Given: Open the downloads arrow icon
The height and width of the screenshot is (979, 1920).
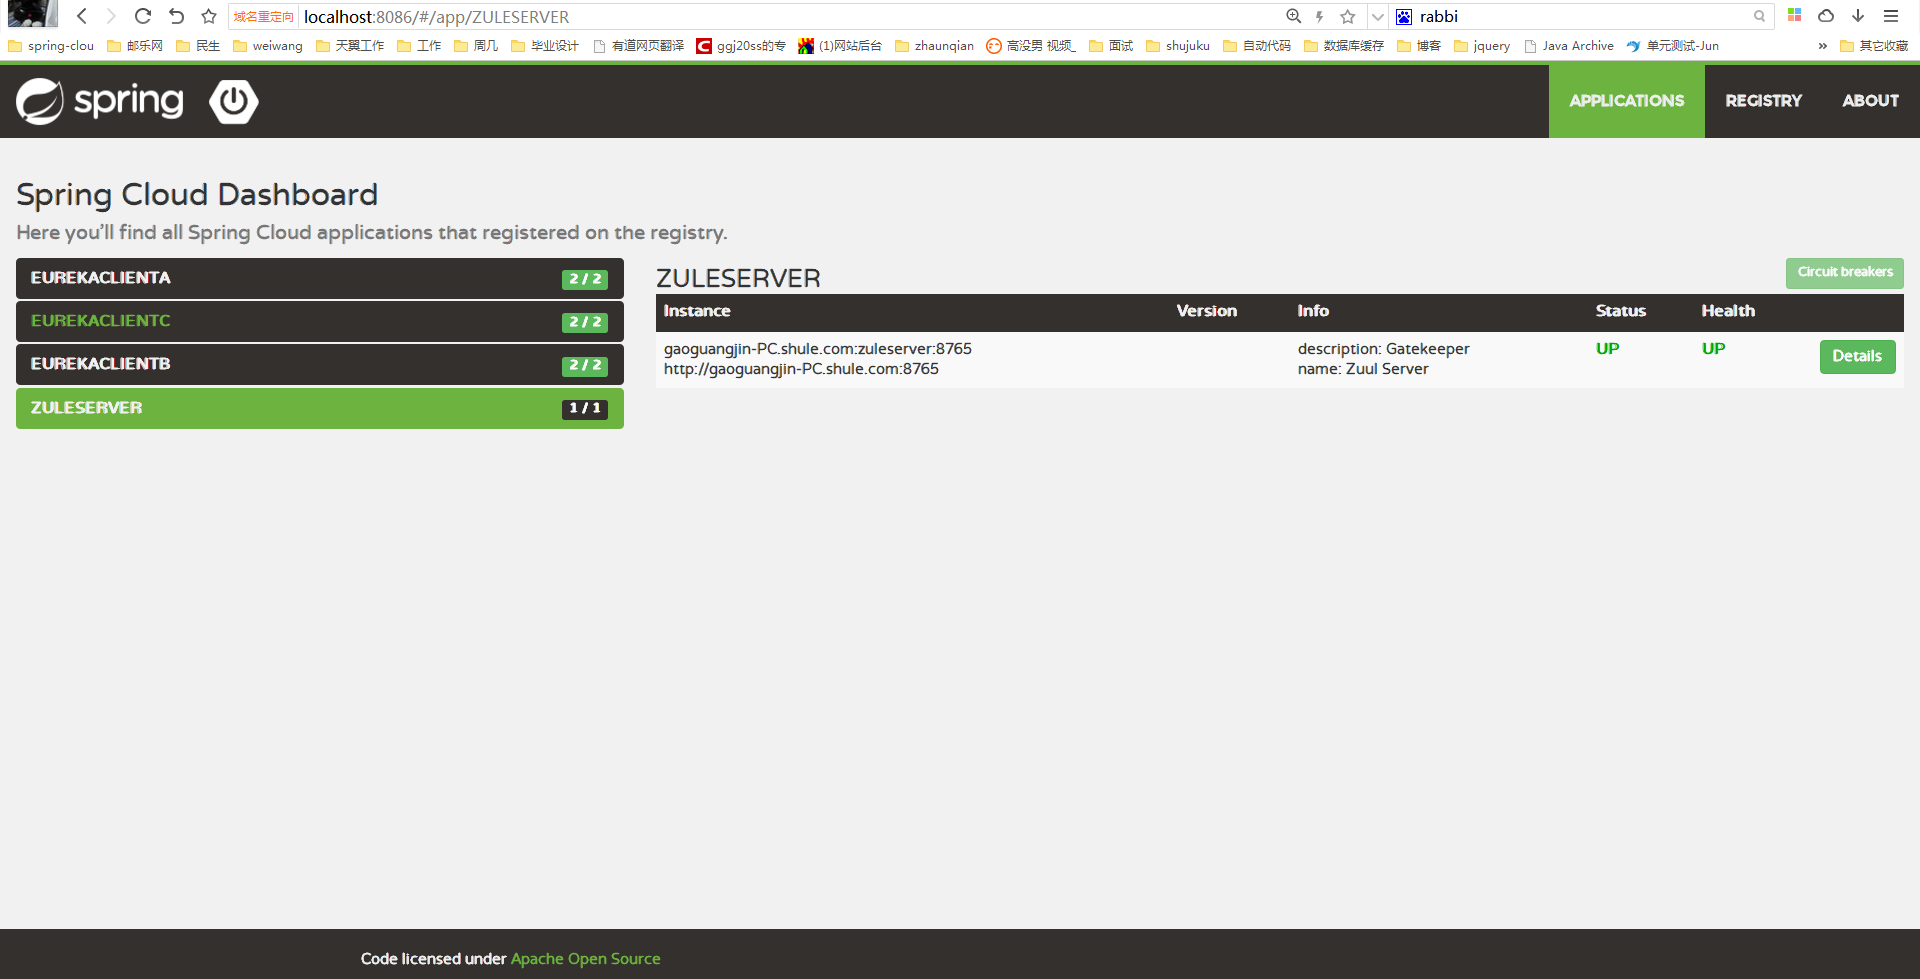Looking at the screenshot, I should (x=1858, y=16).
